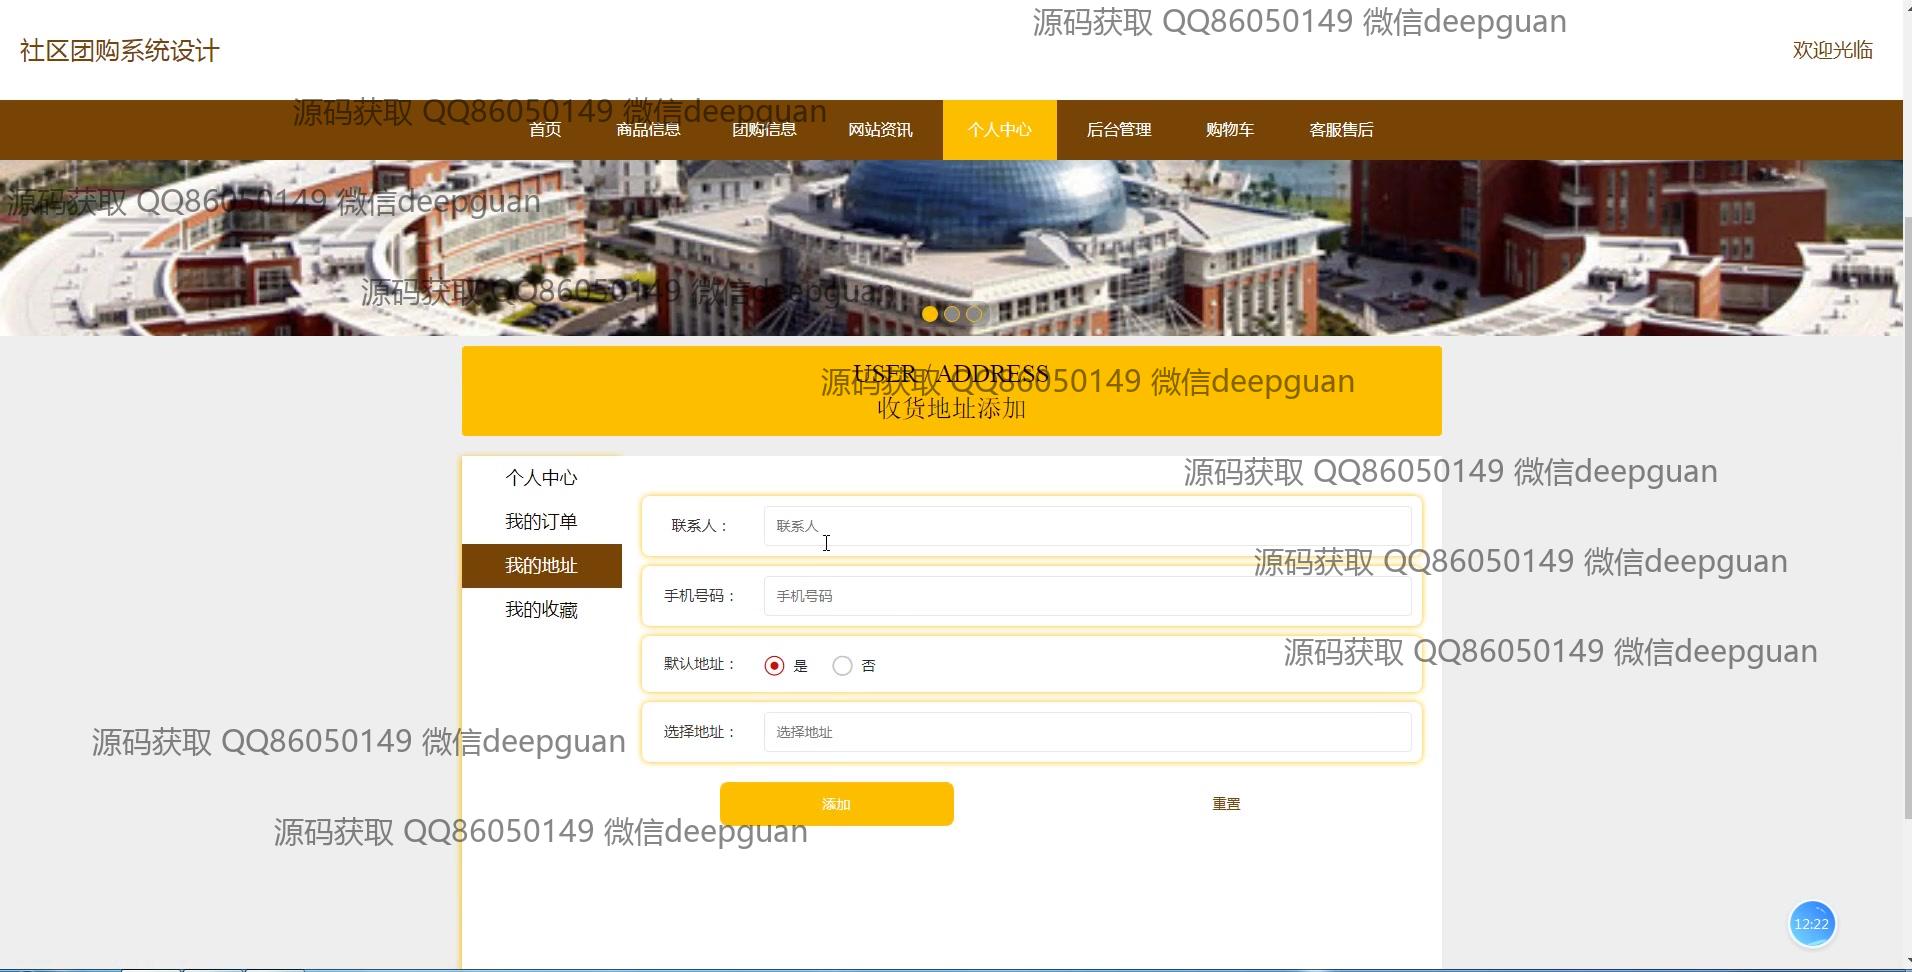Navigate to 网站资讯
The height and width of the screenshot is (972, 1912).
(x=880, y=130)
